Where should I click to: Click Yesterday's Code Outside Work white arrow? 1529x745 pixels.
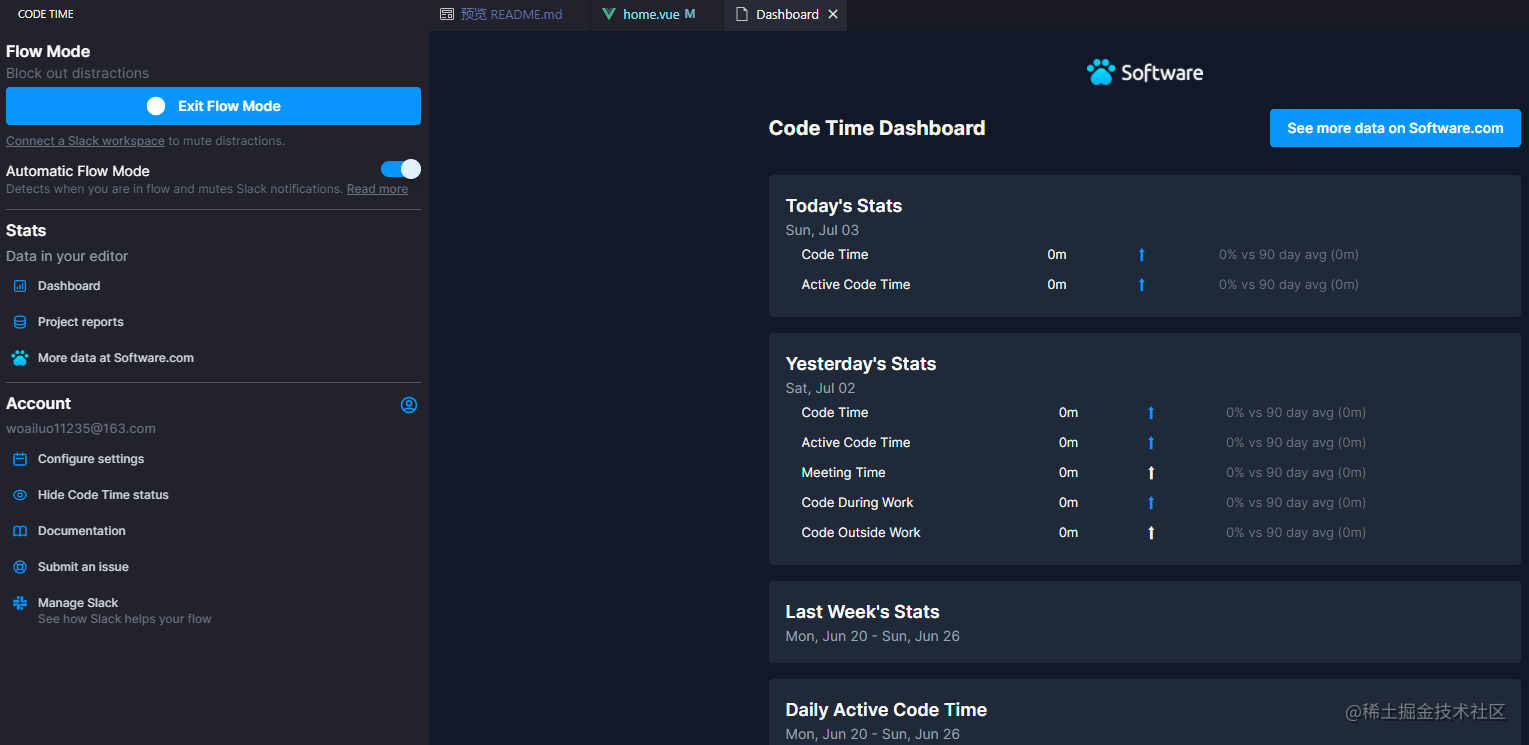1151,533
